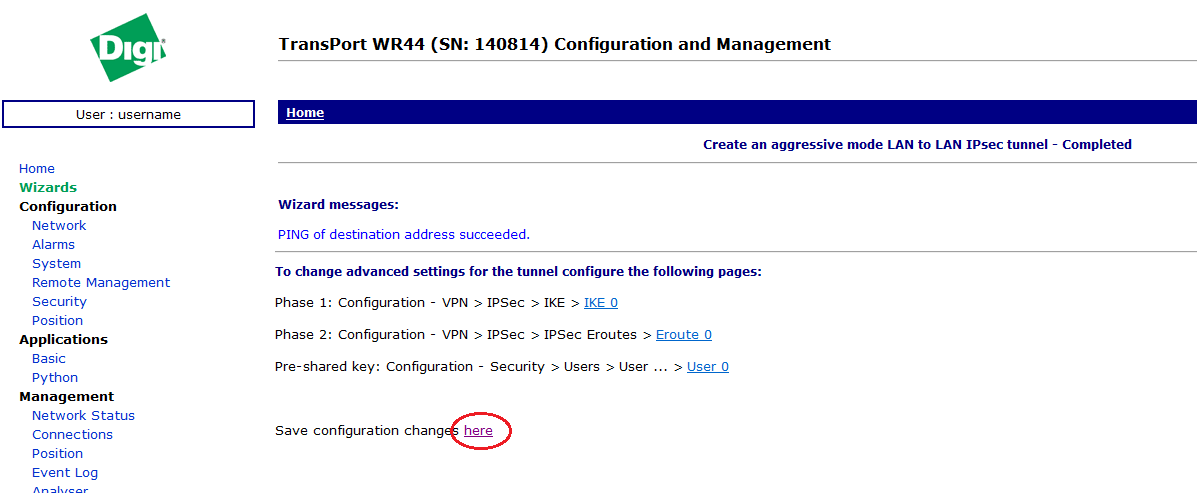Screen dimensions: 1197x493
Task: Click 'here' to save configuration changes
Action: click(x=478, y=431)
